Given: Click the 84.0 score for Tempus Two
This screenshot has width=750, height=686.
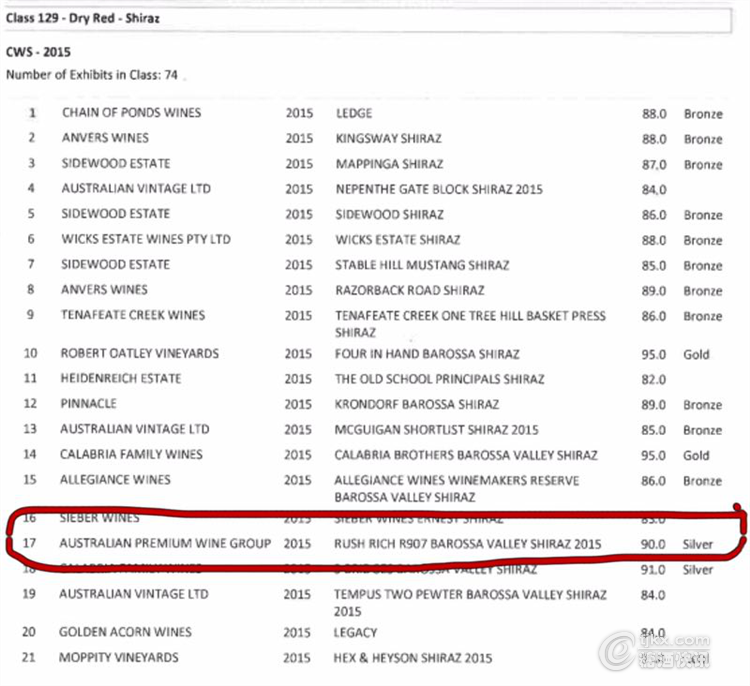Looking at the screenshot, I should 653,595.
